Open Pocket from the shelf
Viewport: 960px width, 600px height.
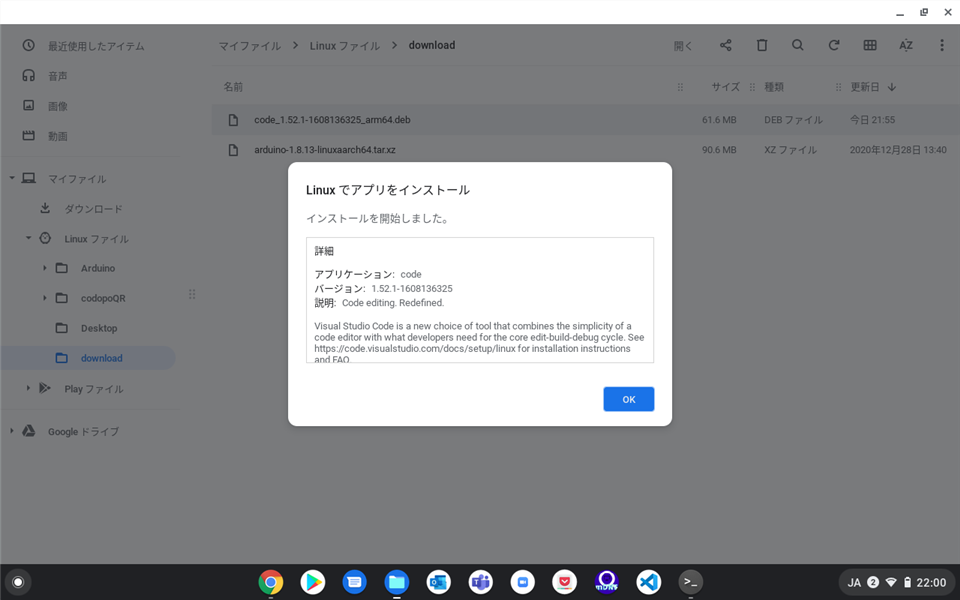[564, 582]
